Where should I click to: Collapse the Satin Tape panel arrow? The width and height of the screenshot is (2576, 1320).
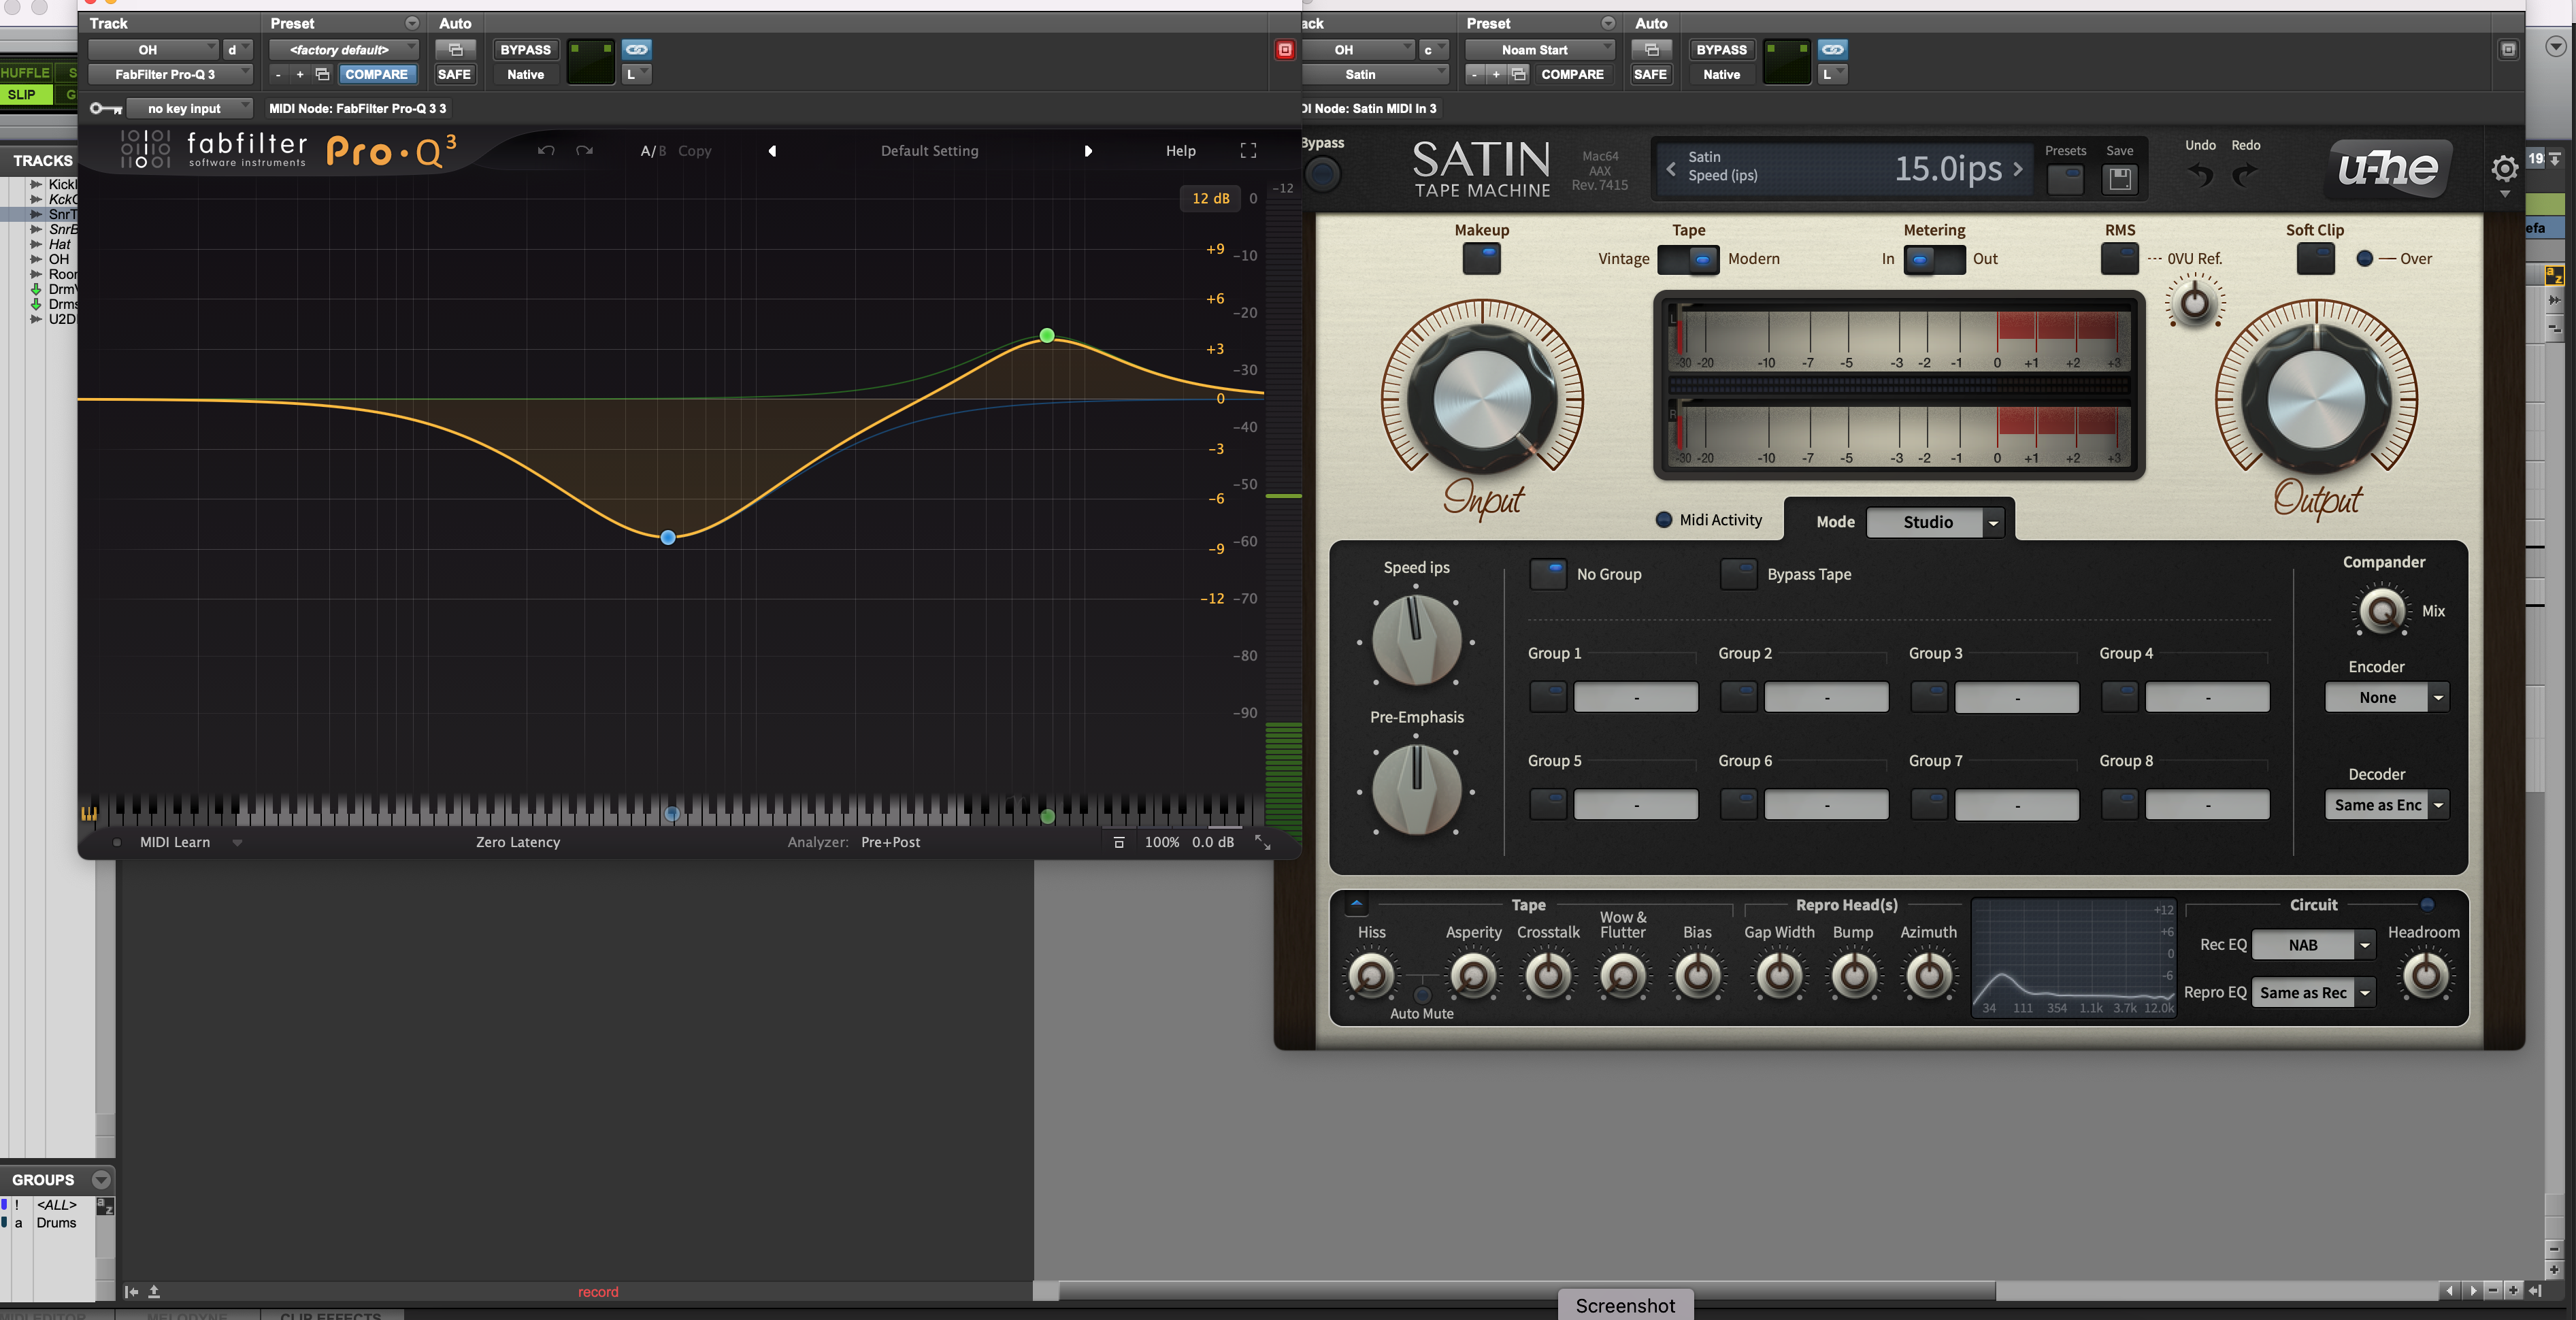tap(1356, 904)
